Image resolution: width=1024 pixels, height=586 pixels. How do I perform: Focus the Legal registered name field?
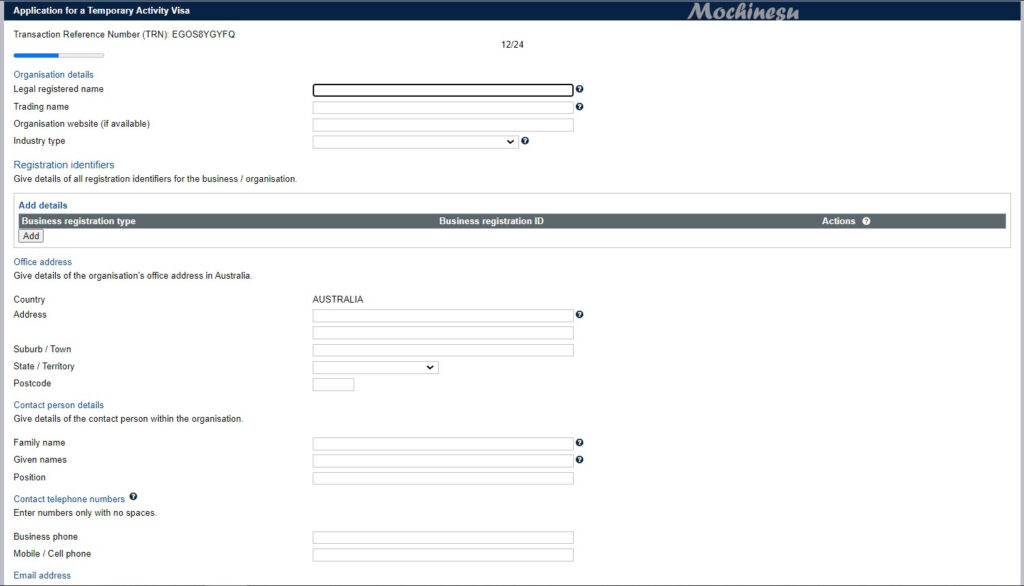click(x=443, y=90)
